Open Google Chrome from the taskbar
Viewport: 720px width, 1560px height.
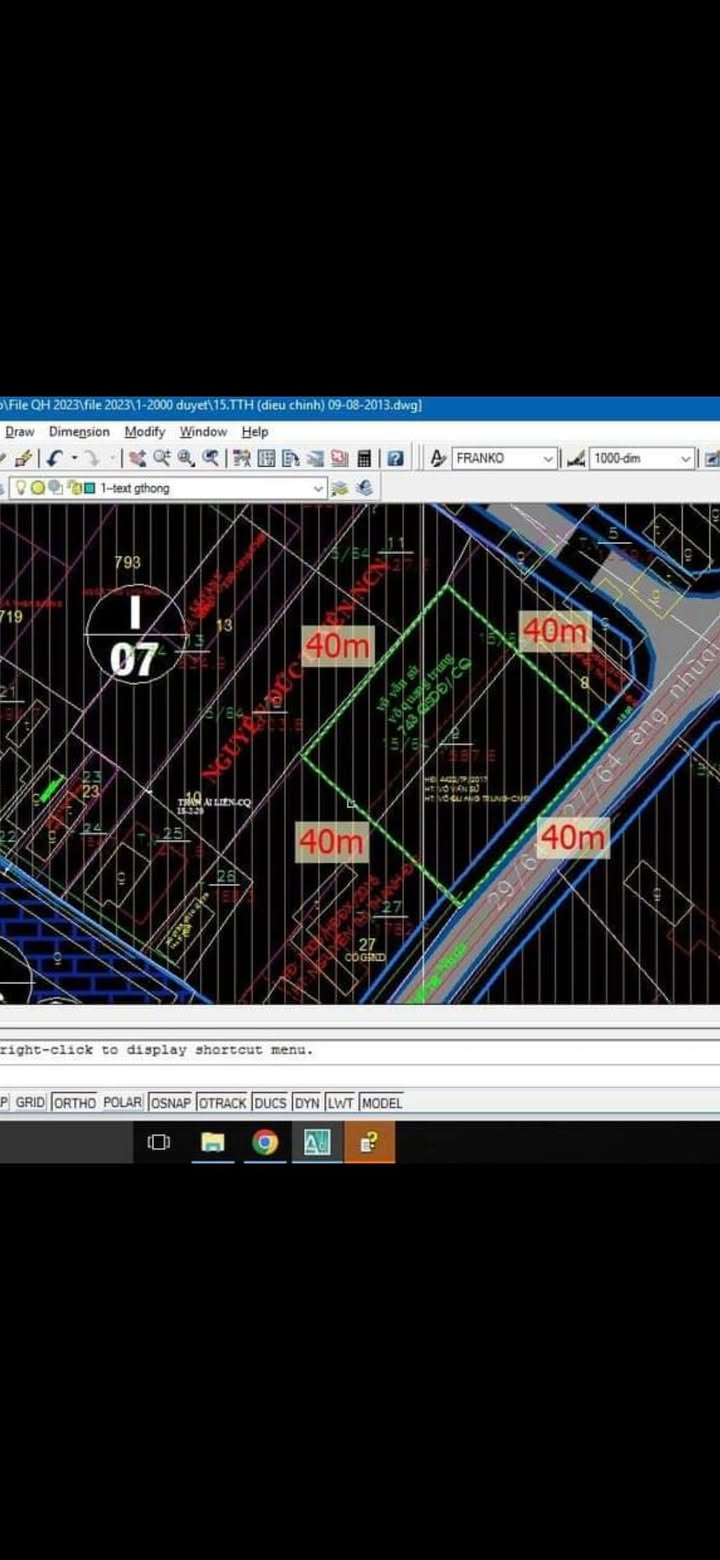coord(265,1142)
